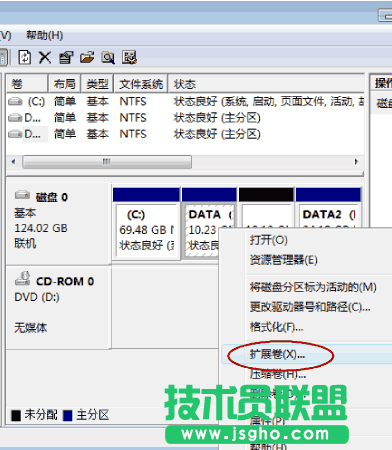Click the magnifier search toolbar icon
The width and height of the screenshot is (392, 450).
click(108, 57)
